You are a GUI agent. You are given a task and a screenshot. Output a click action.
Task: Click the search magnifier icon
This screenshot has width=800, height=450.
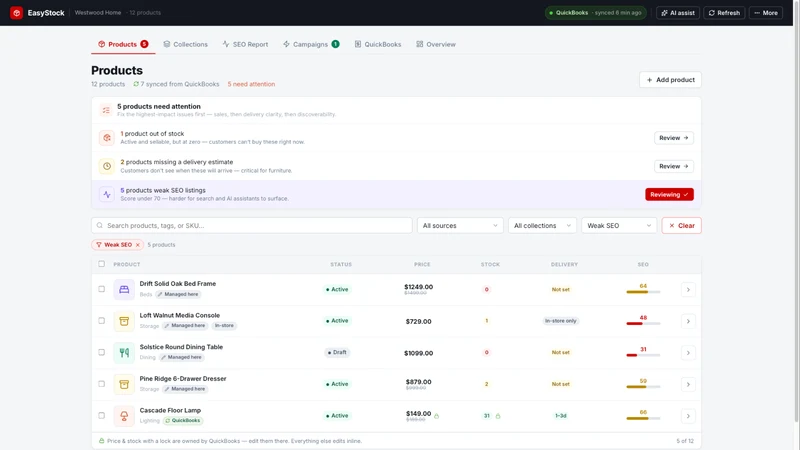(99, 226)
